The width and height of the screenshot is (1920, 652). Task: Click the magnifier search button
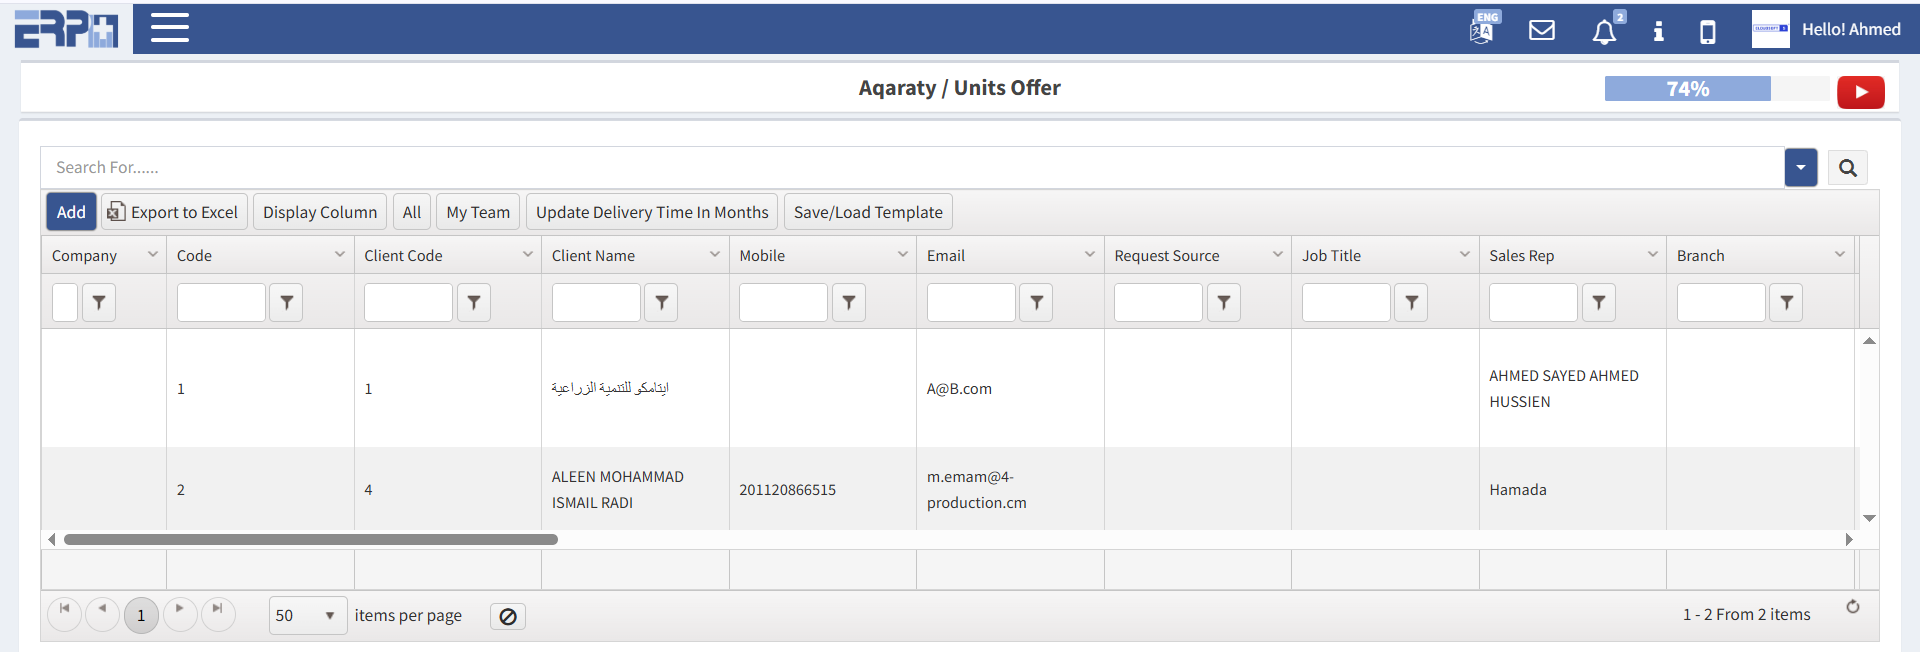click(x=1847, y=168)
